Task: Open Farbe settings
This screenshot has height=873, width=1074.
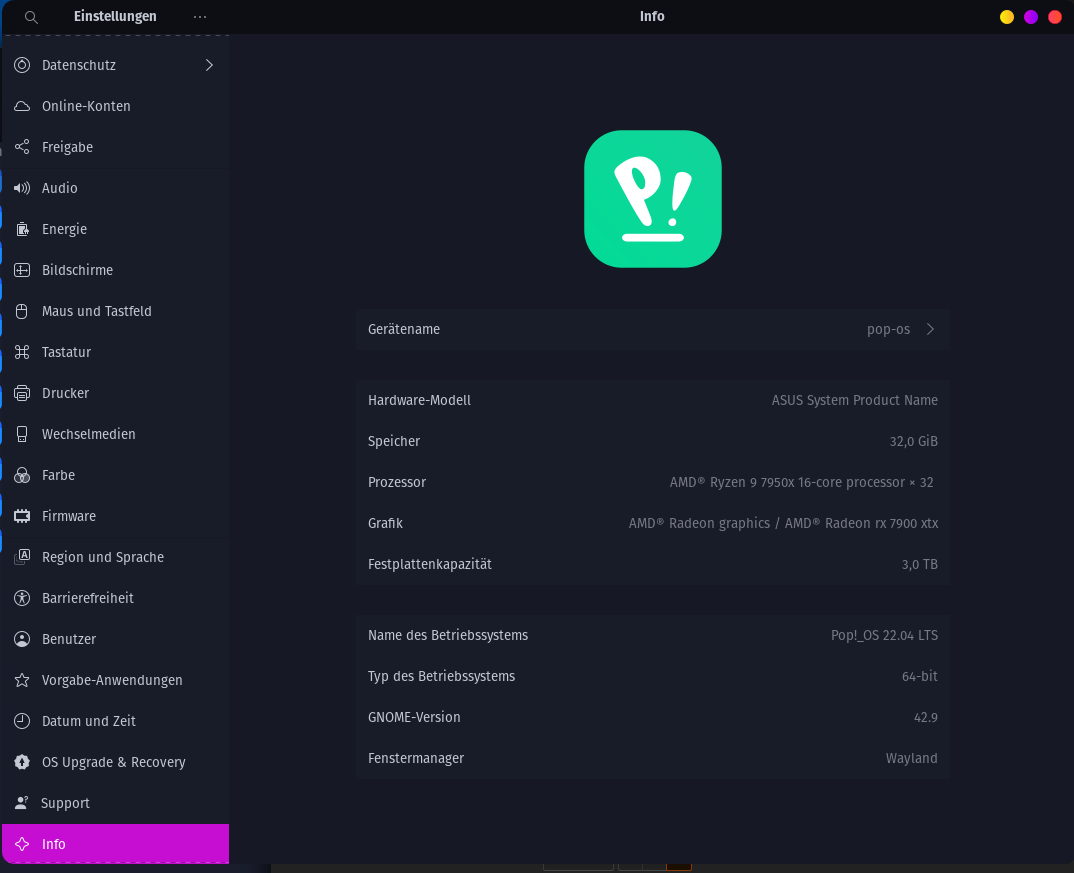Action: pyautogui.click(x=116, y=475)
